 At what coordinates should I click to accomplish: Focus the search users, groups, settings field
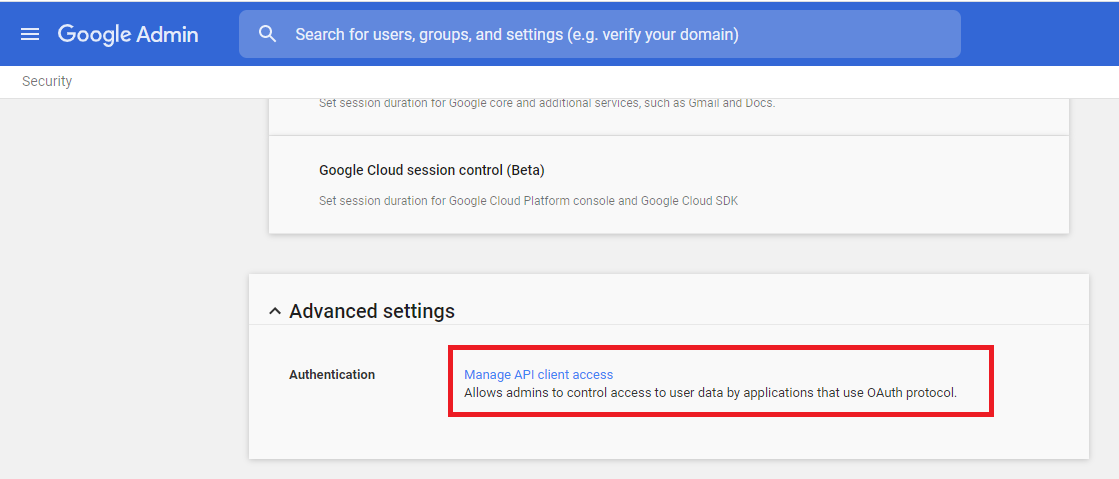599,34
